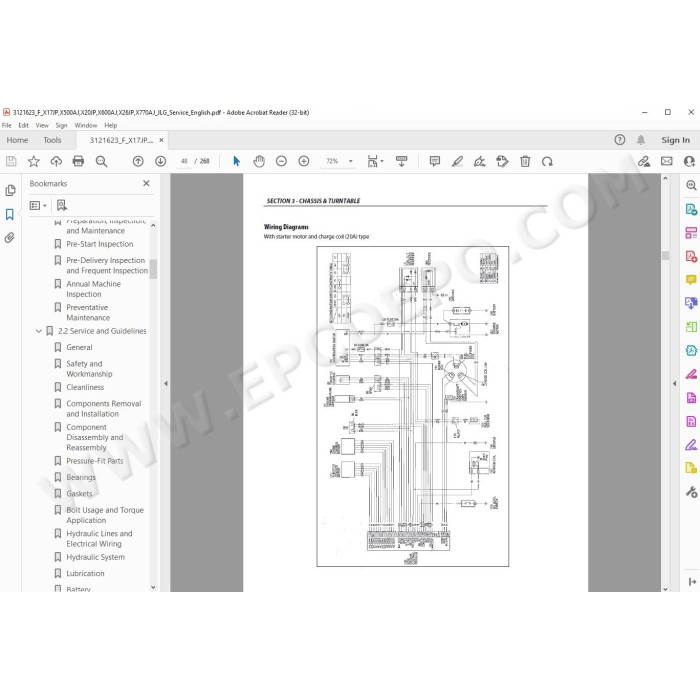
Task: Click the Save file icon
Action: click(x=11, y=161)
